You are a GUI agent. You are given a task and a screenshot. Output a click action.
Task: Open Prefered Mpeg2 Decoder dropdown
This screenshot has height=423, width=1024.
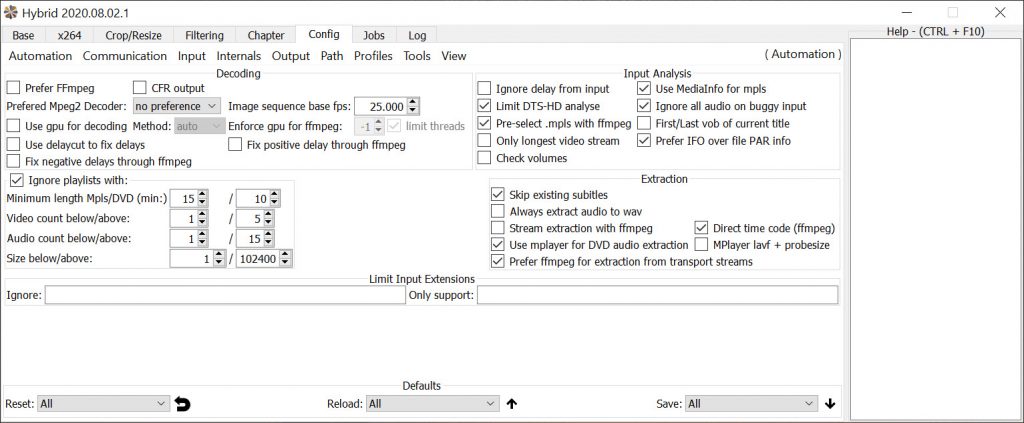point(177,106)
